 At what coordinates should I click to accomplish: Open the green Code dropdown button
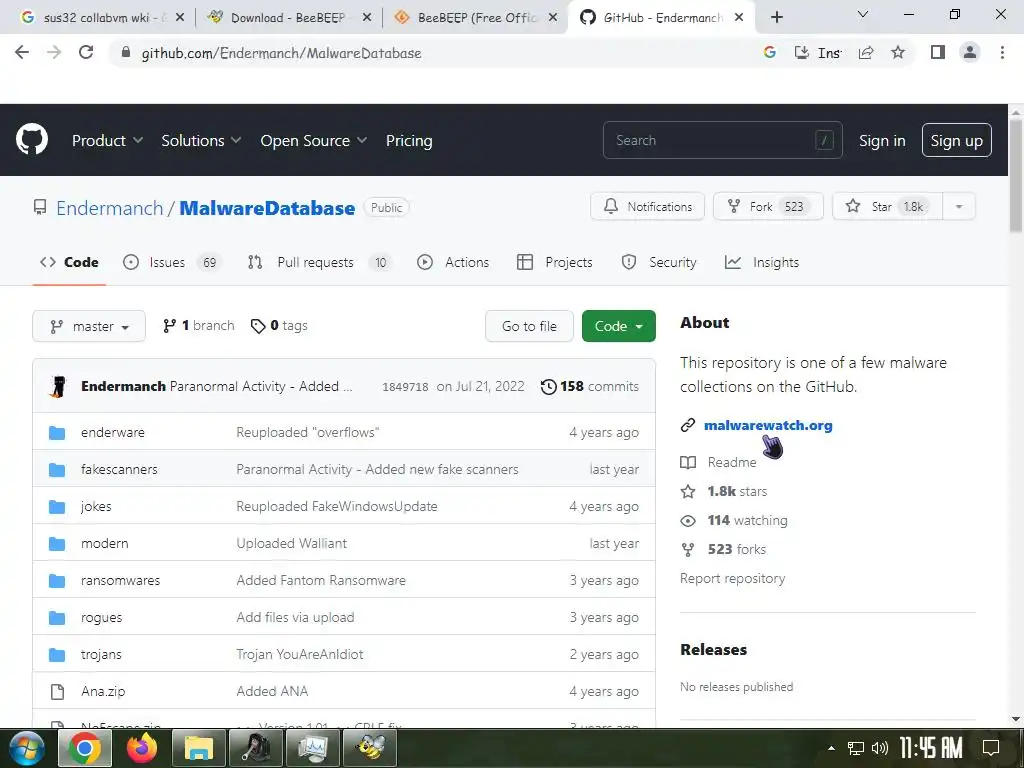[x=618, y=326]
